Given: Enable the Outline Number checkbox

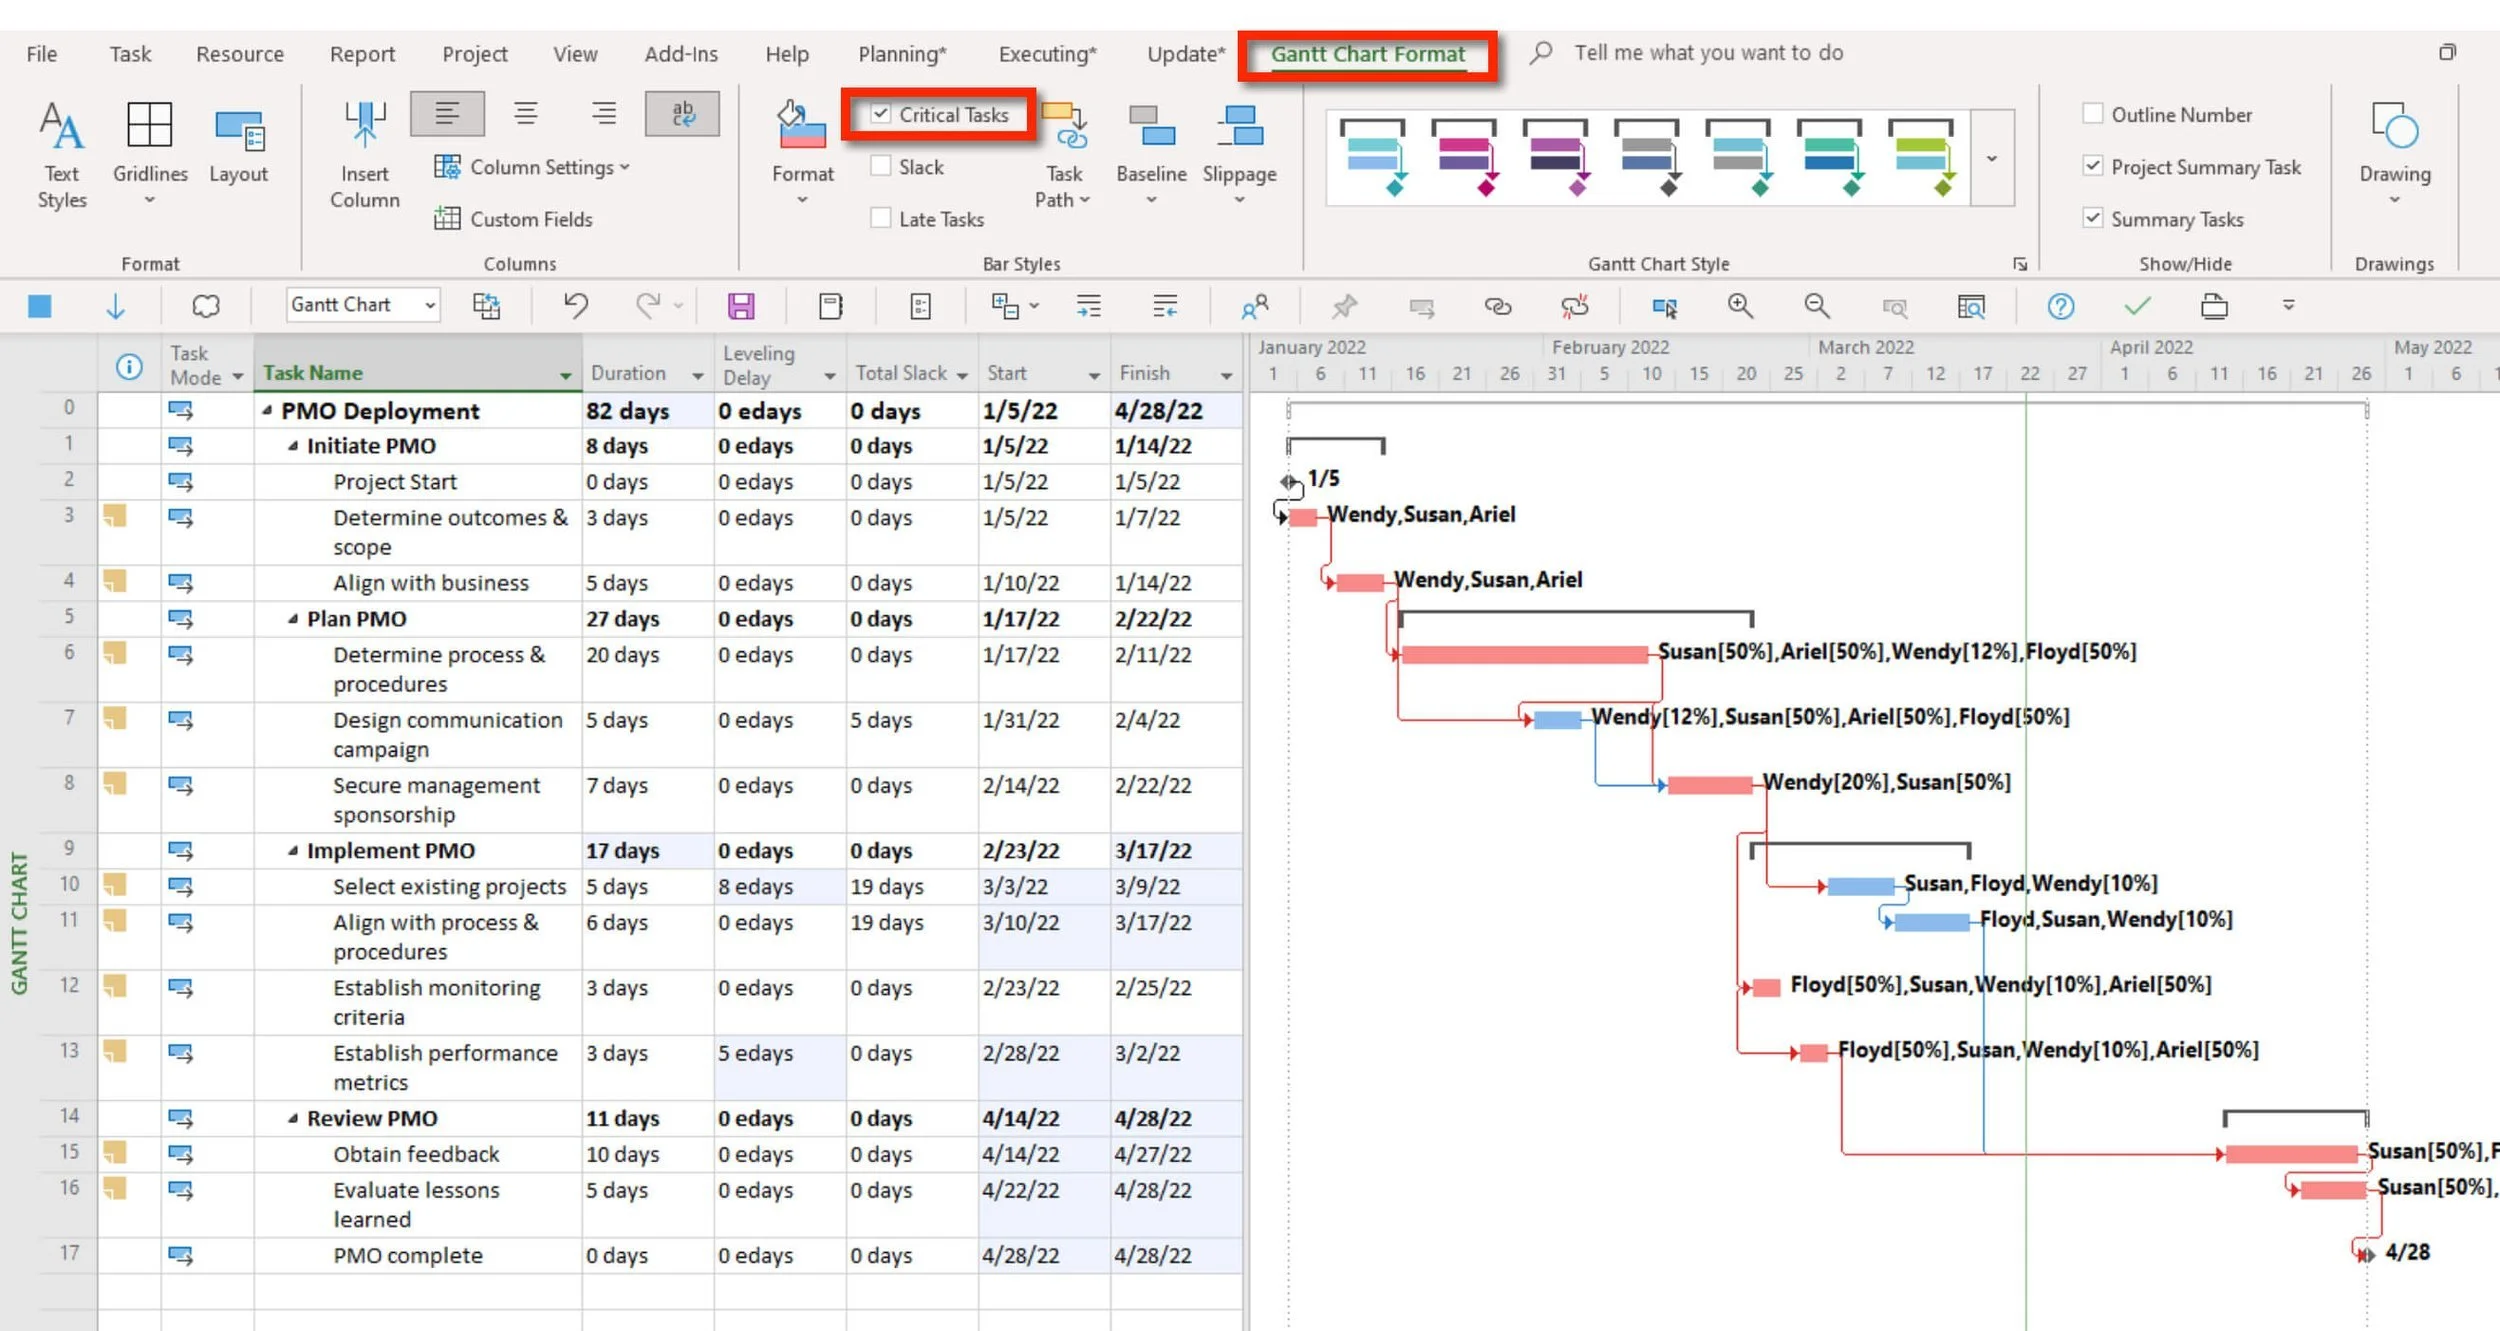Looking at the screenshot, I should click(x=2092, y=113).
